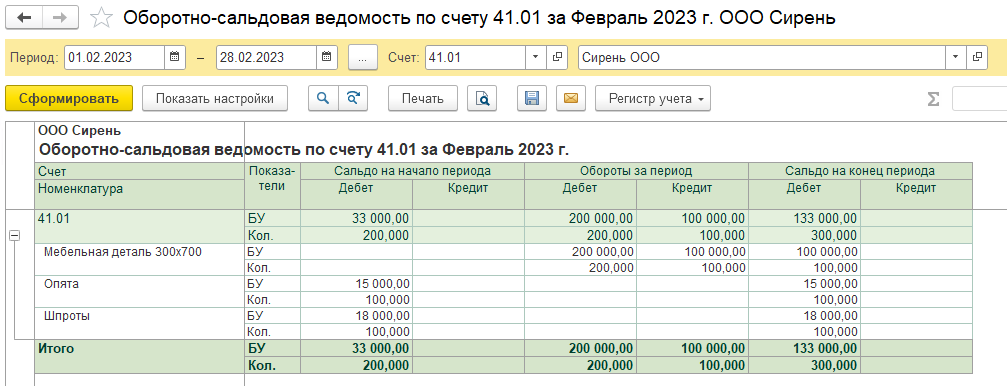Click the end date field 28.02.2023

[267, 57]
